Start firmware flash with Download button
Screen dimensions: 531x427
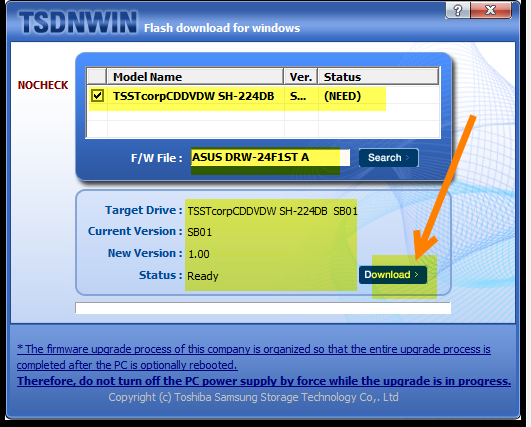[392, 275]
